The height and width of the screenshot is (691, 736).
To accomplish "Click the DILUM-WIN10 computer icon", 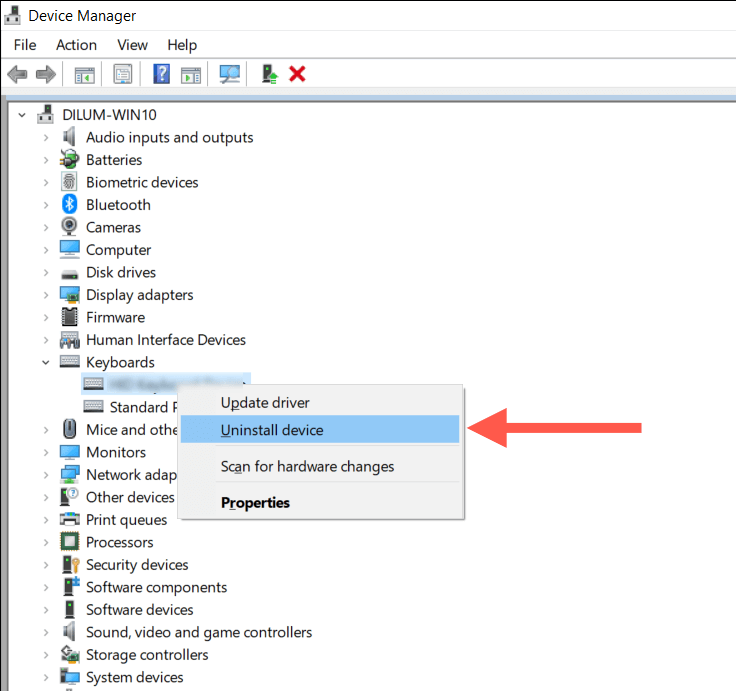I will point(46,114).
